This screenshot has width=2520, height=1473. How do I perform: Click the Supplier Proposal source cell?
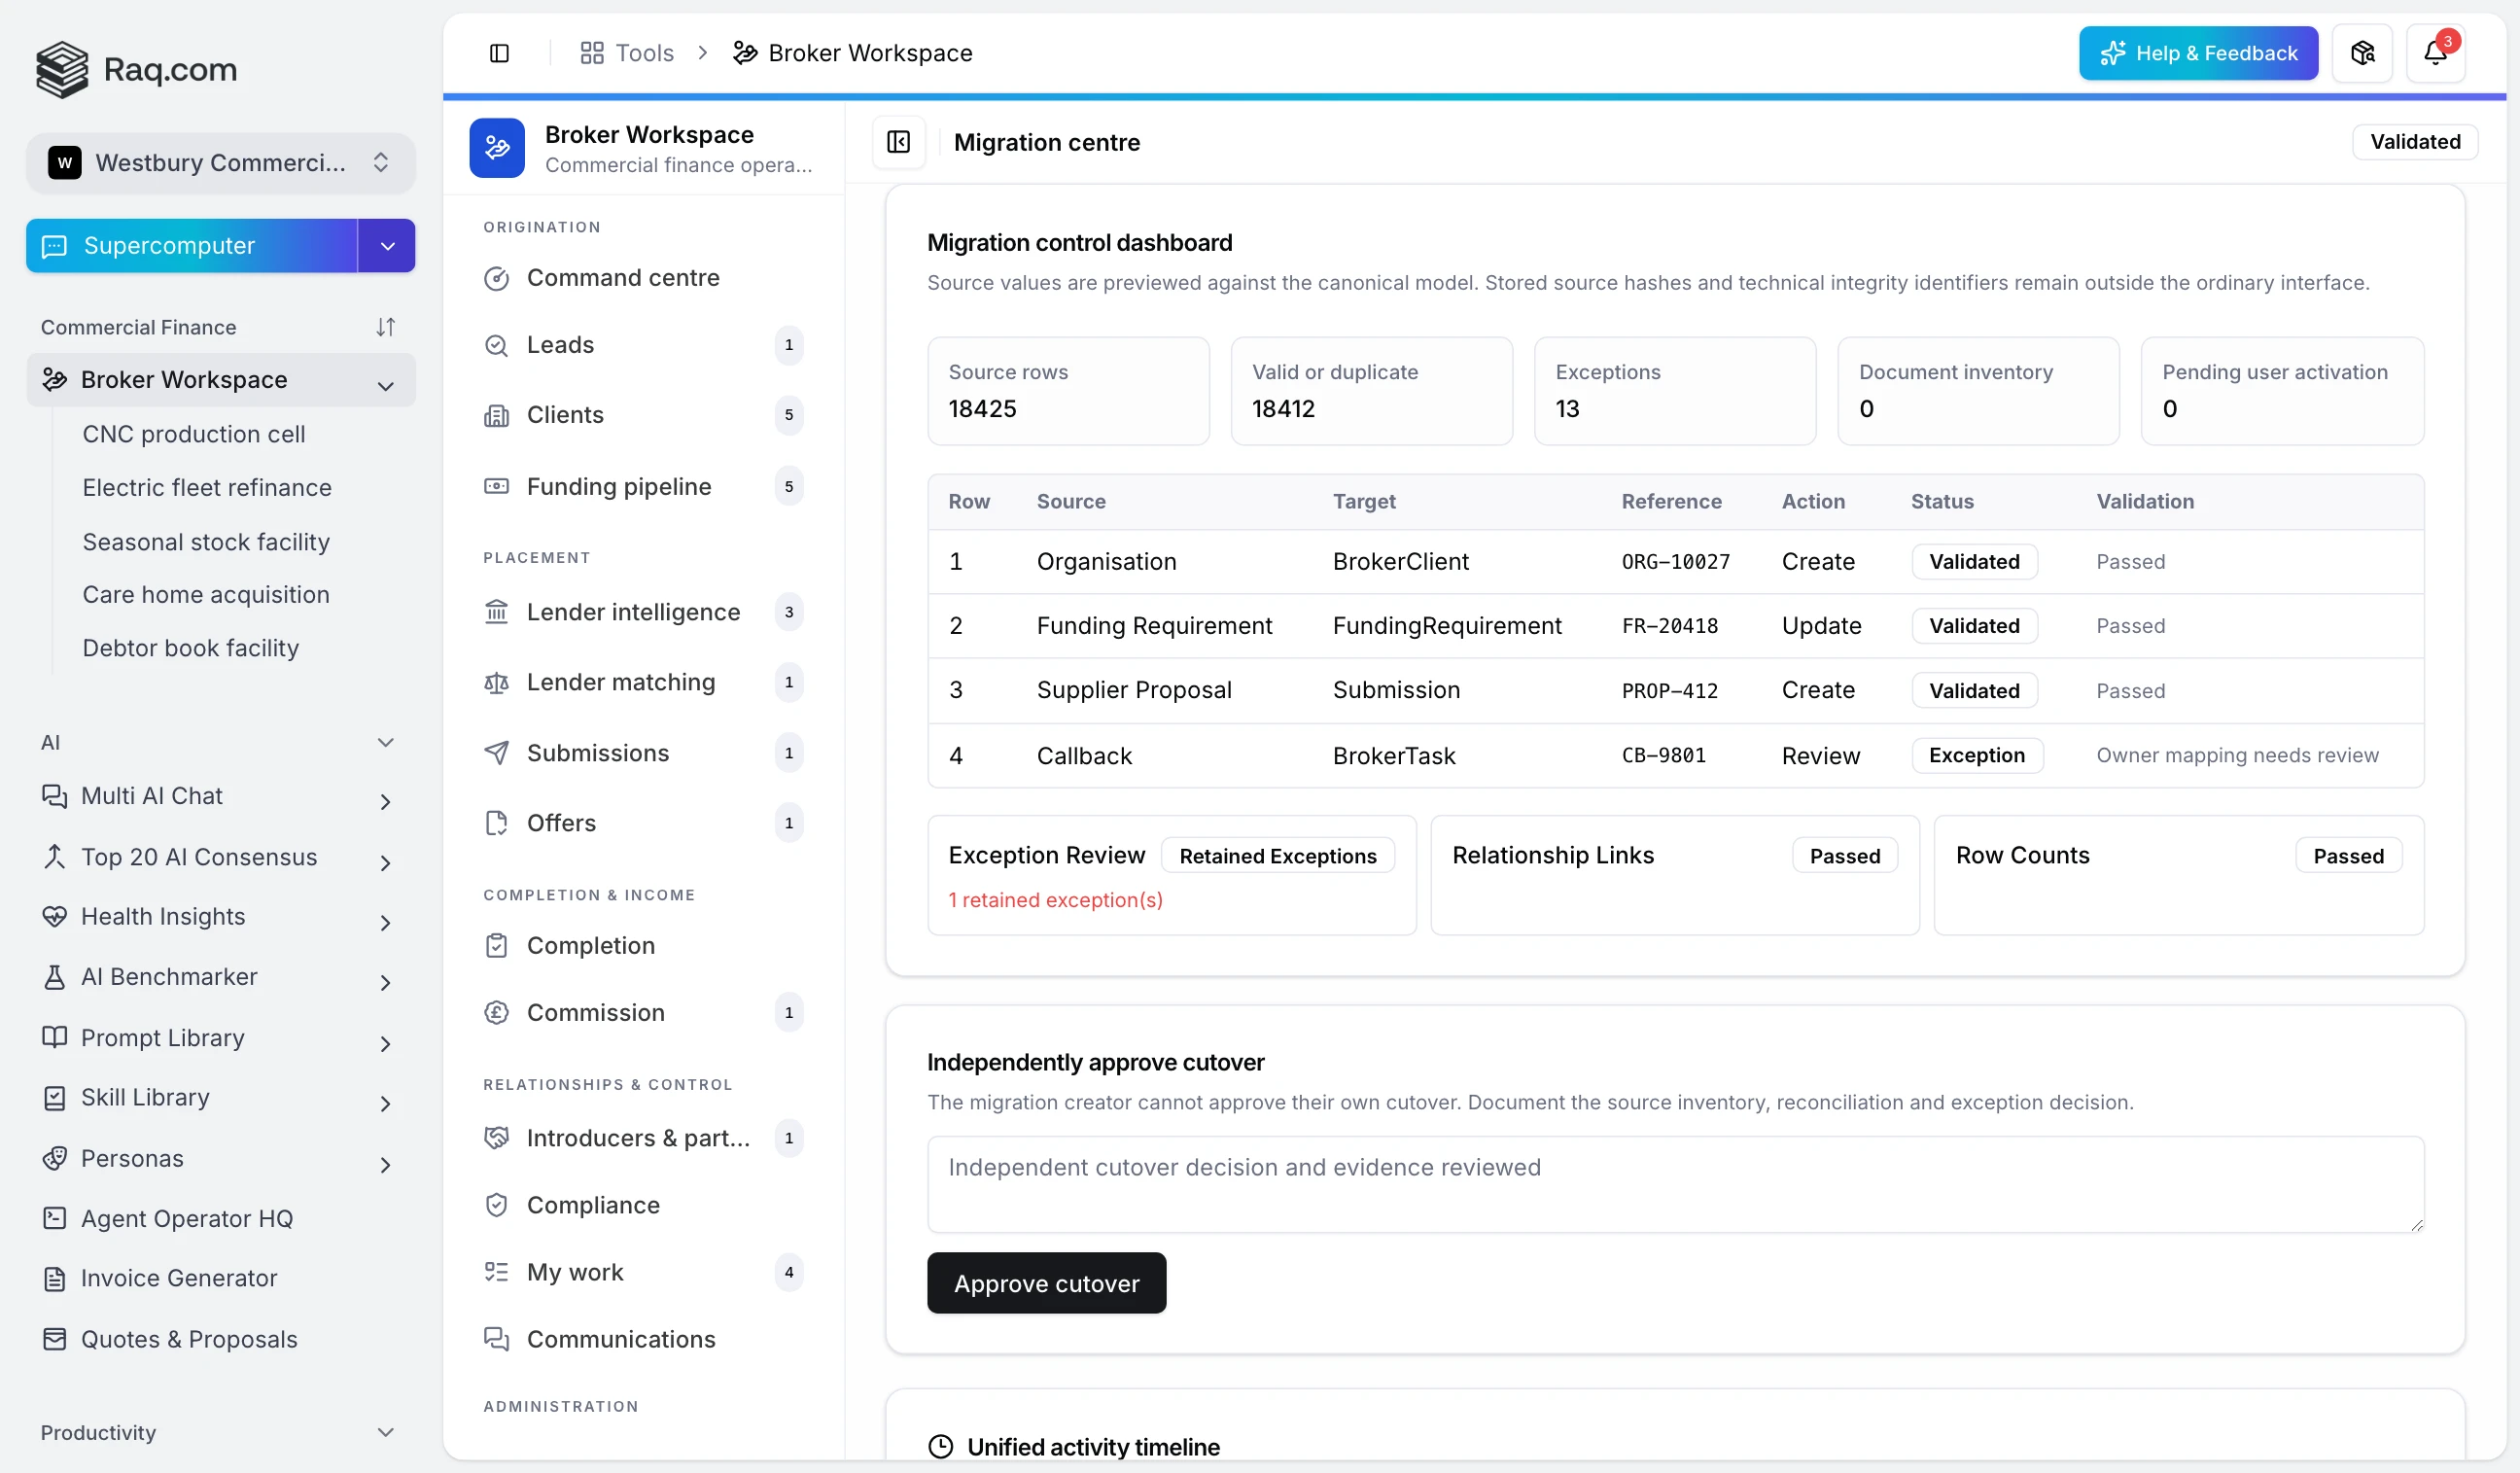pyautogui.click(x=1134, y=690)
